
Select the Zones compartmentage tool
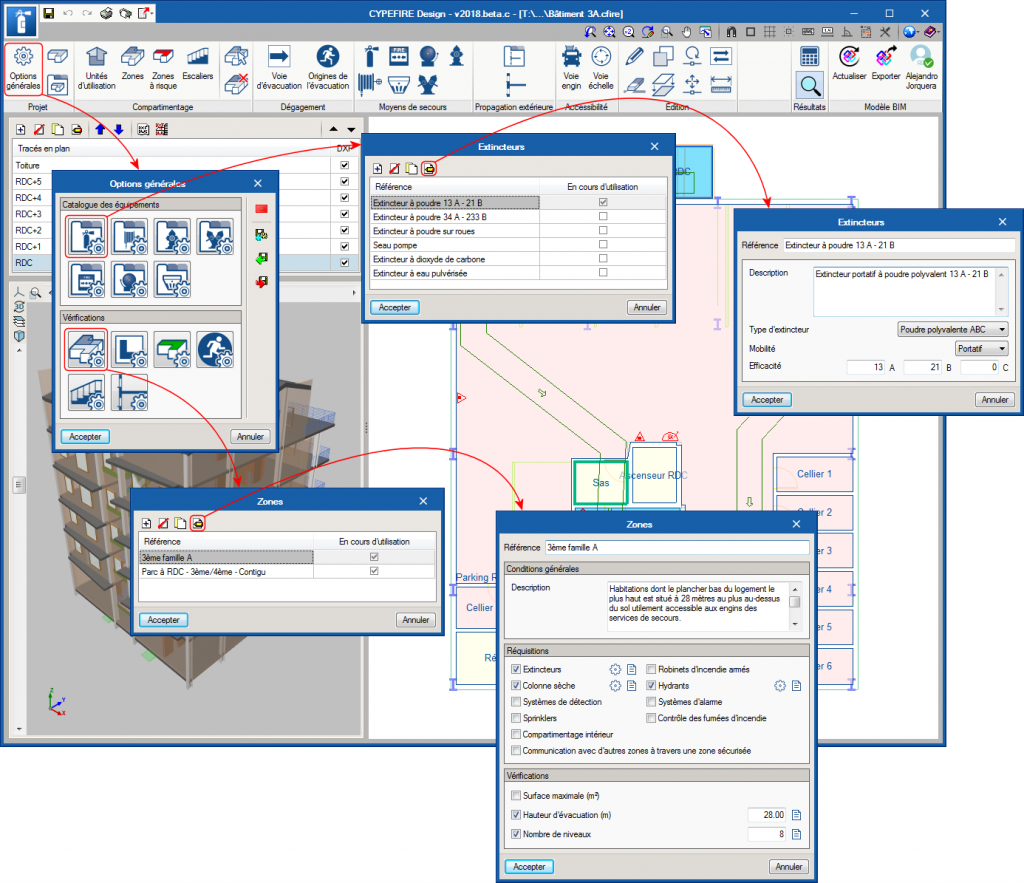pyautogui.click(x=133, y=64)
